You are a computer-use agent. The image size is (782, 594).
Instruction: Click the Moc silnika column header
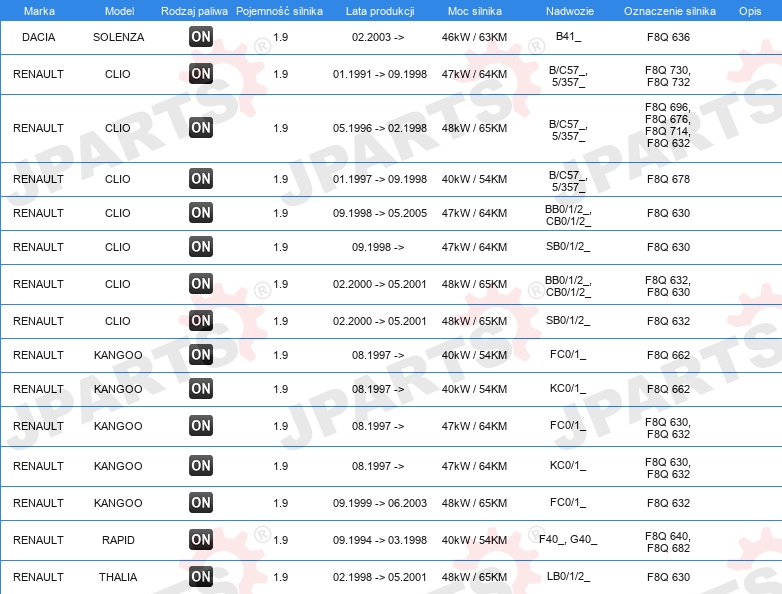pyautogui.click(x=475, y=11)
